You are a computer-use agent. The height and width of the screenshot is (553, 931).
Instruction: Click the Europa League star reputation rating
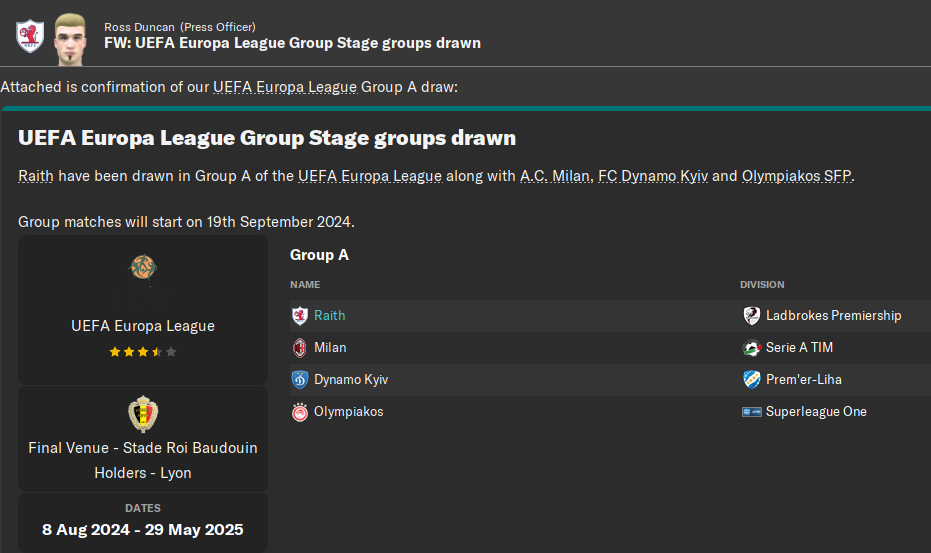point(143,352)
